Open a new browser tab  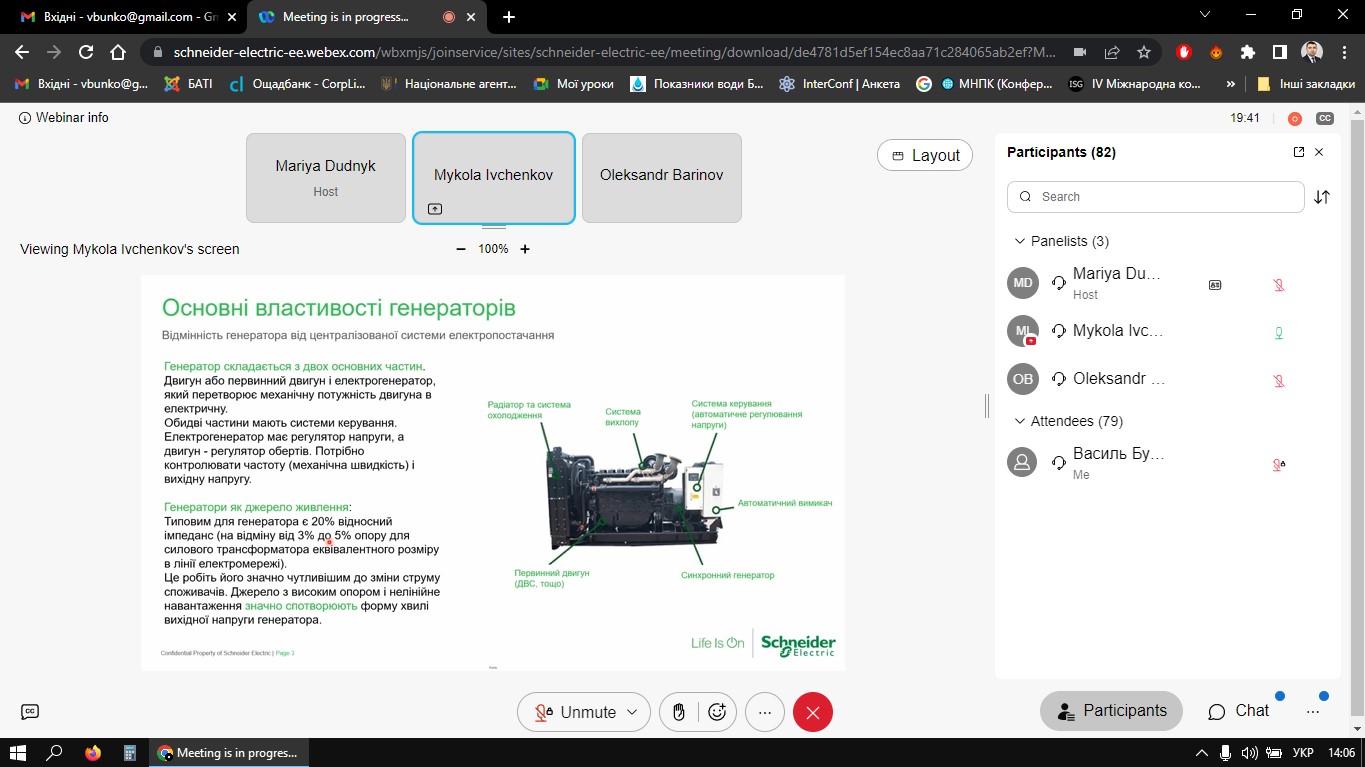tap(509, 17)
